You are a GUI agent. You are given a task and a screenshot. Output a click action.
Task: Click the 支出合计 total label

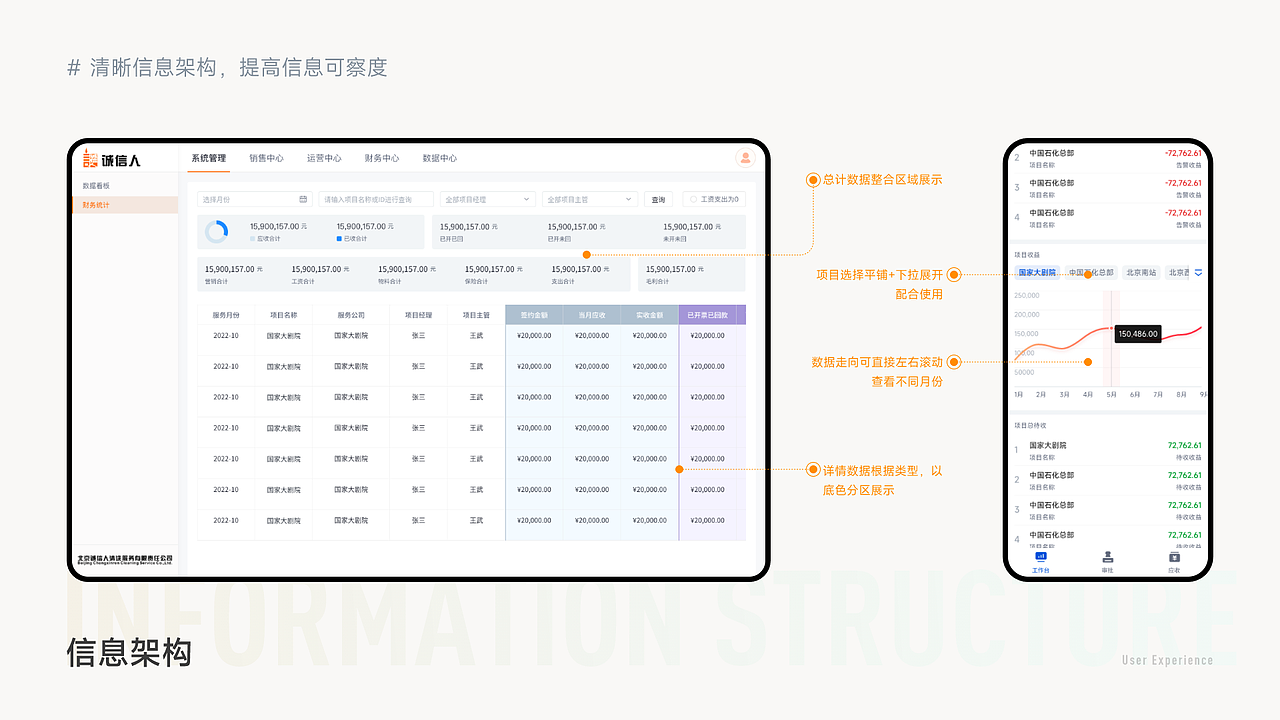[562, 282]
